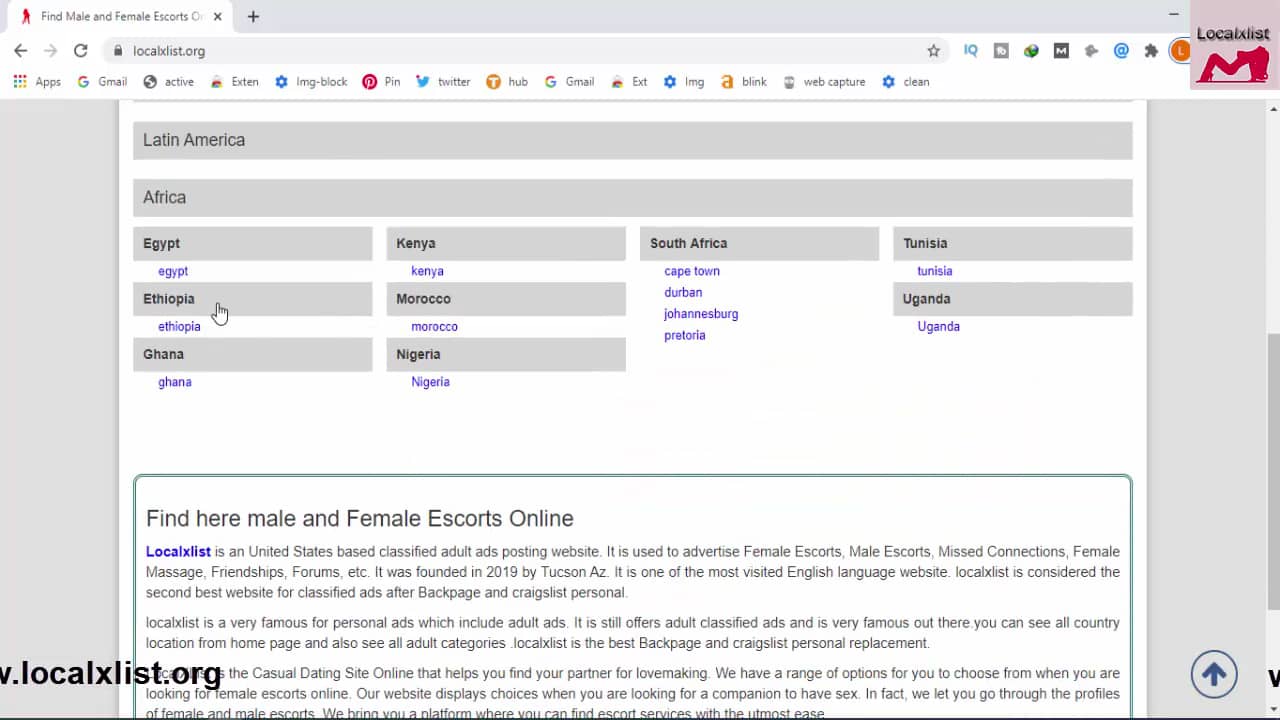This screenshot has height=720, width=1280.
Task: Open the durban link
Action: tap(683, 292)
